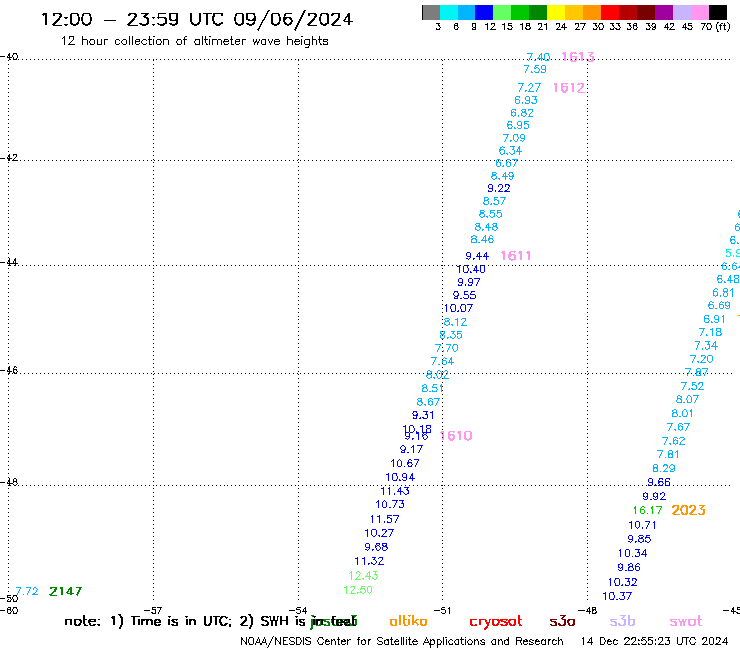Select the 9.31 wave height reading
740x650 pixels.
tap(423, 415)
